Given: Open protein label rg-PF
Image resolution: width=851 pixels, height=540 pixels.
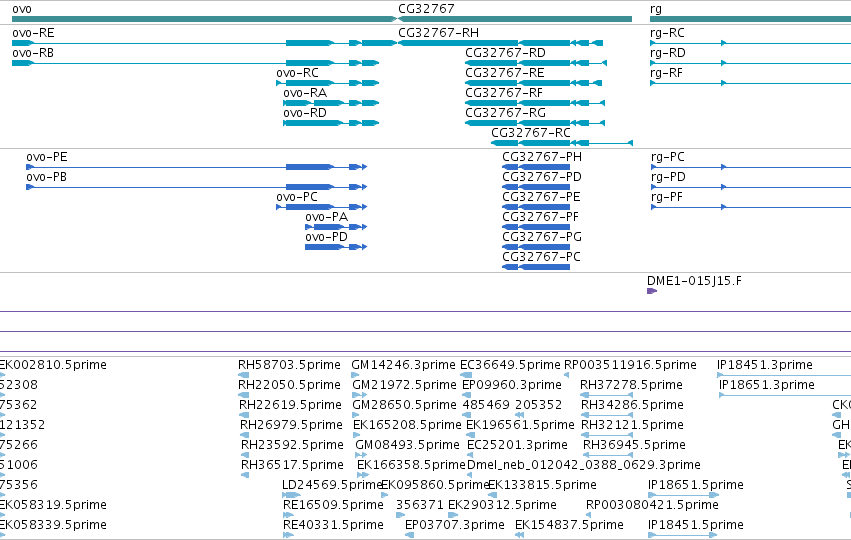Looking at the screenshot, I should 666,197.
